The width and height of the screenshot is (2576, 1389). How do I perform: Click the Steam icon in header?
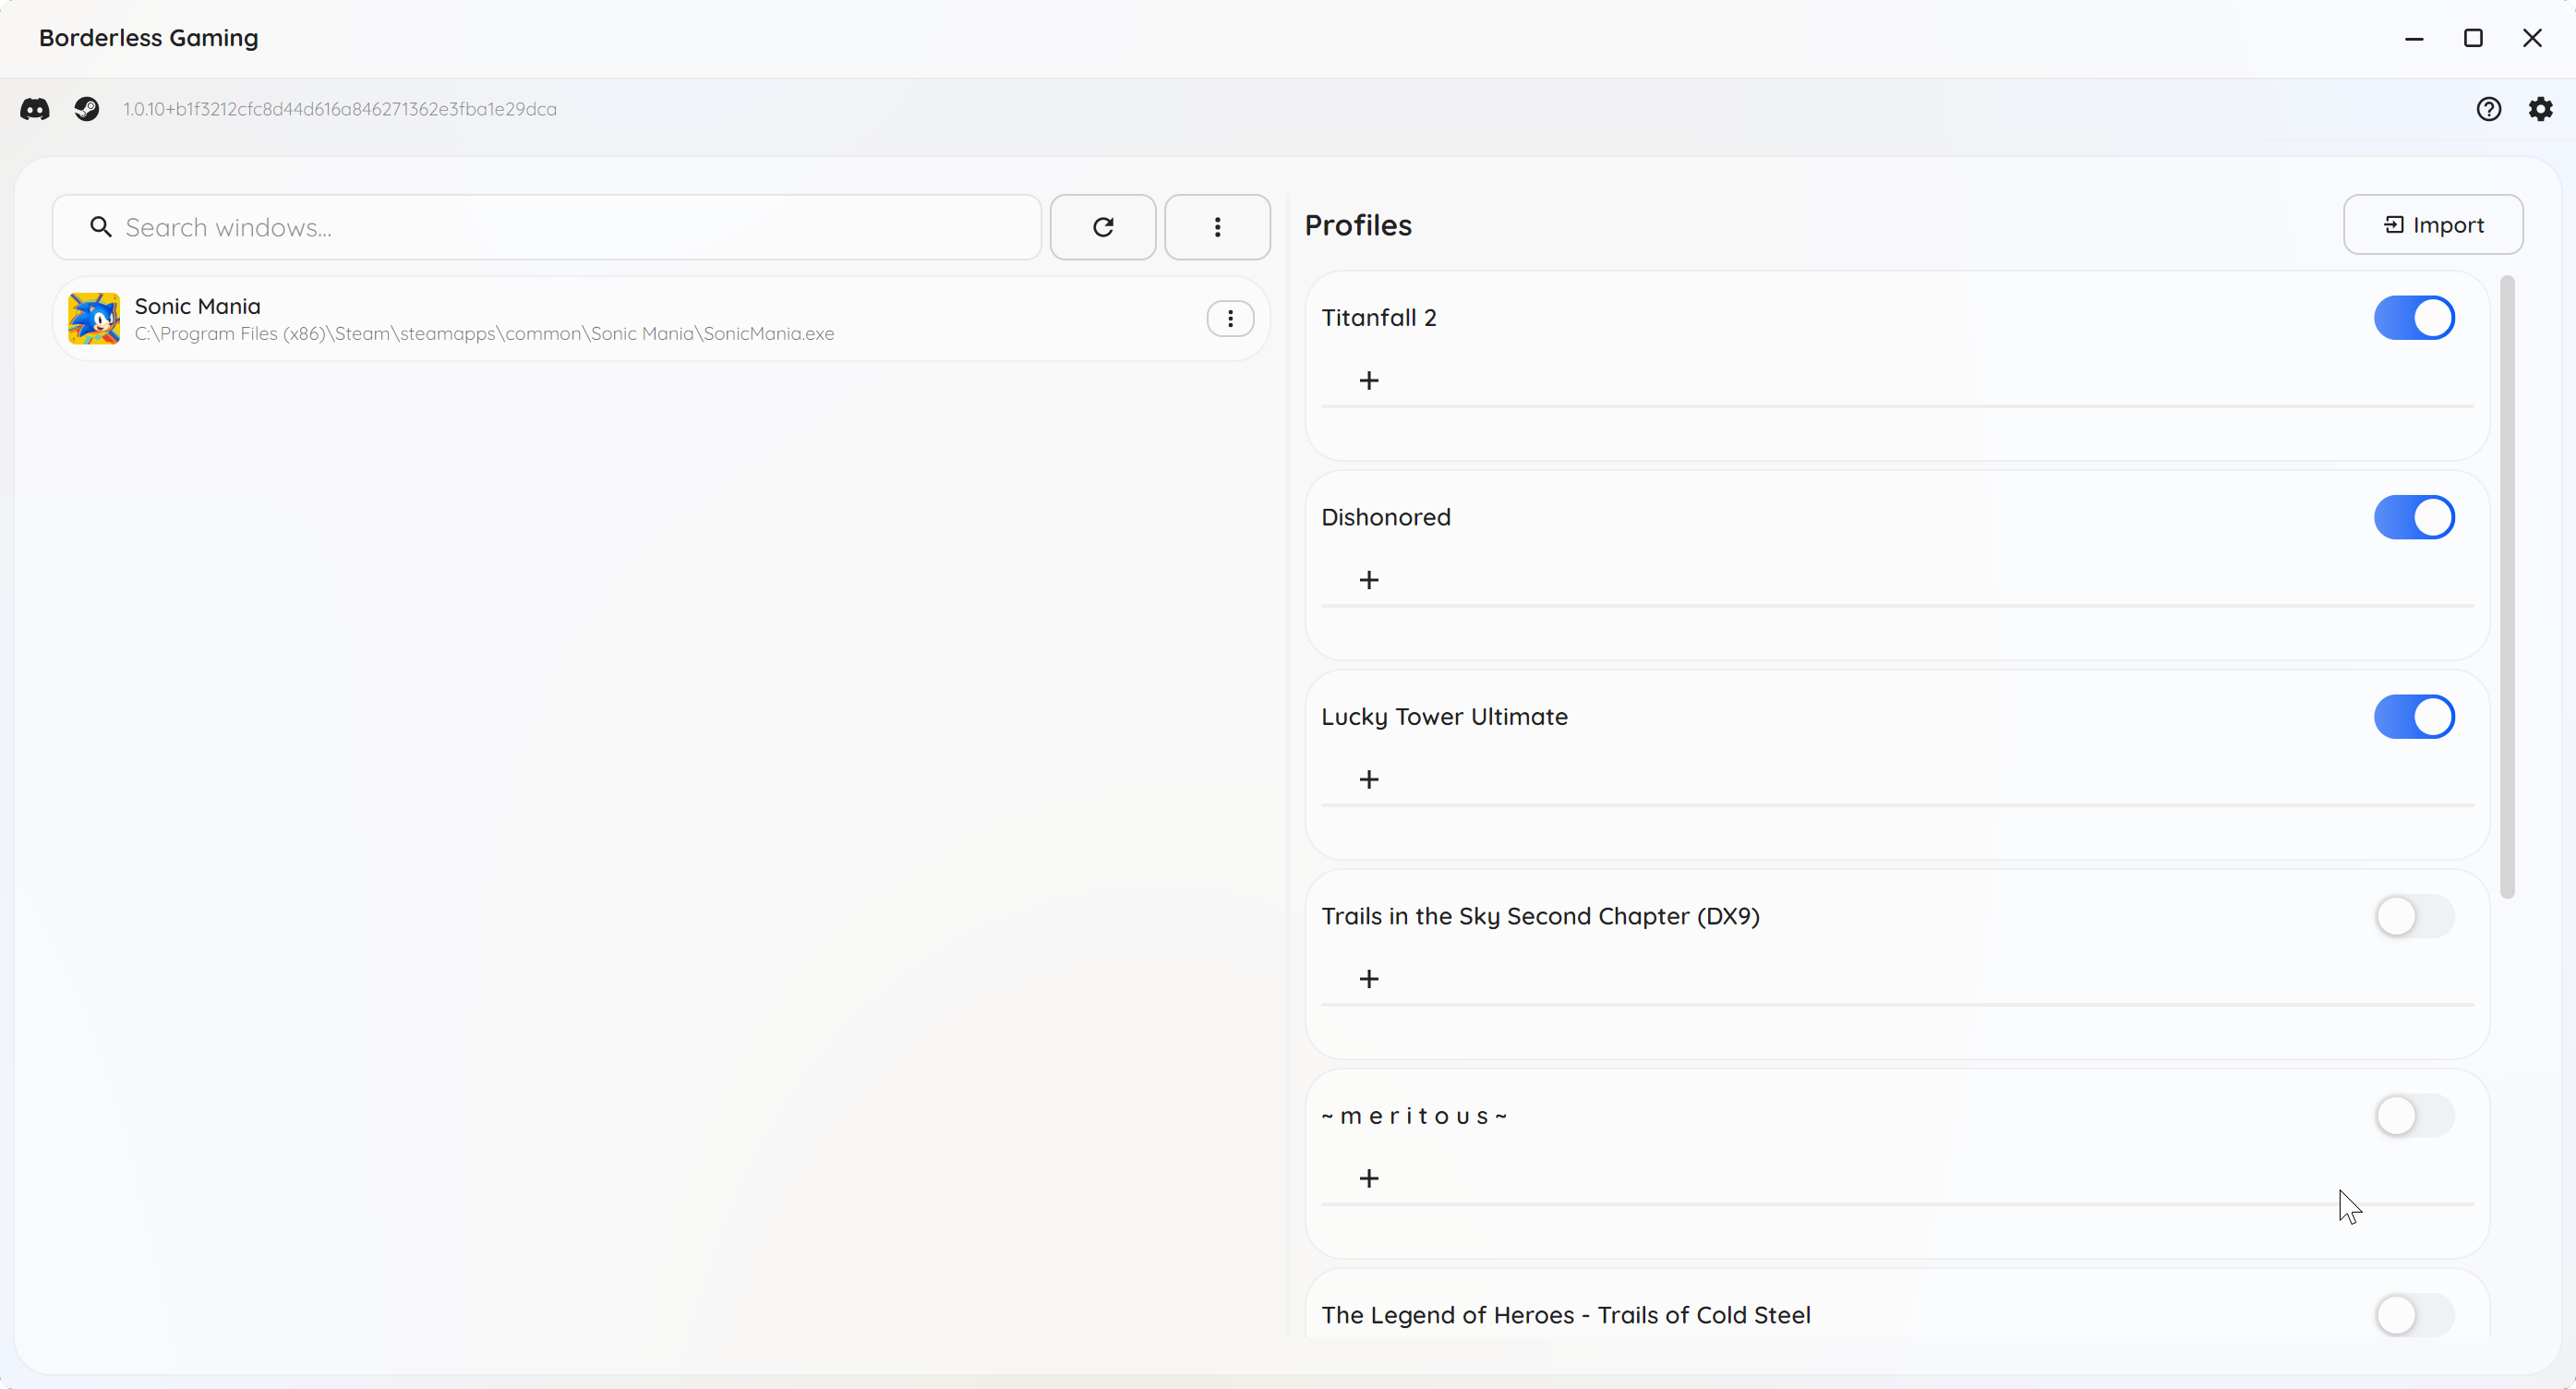(x=87, y=109)
